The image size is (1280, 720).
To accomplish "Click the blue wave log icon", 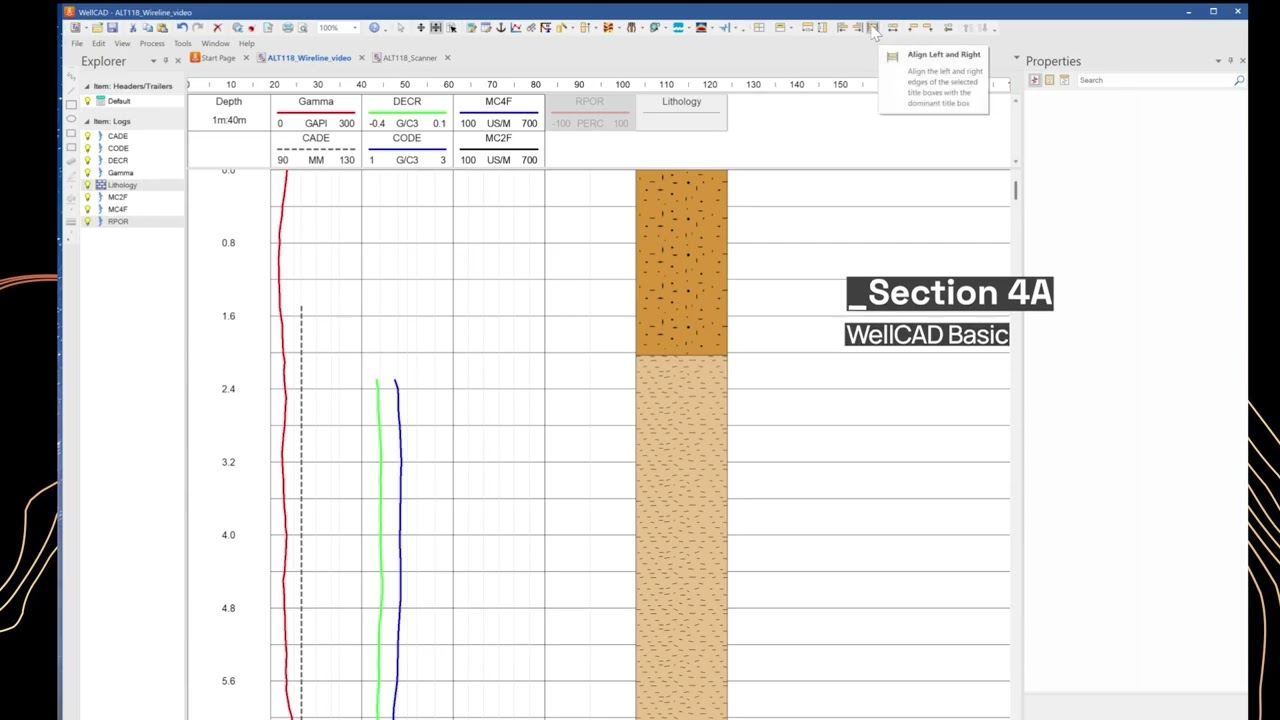I will pyautogui.click(x=678, y=28).
